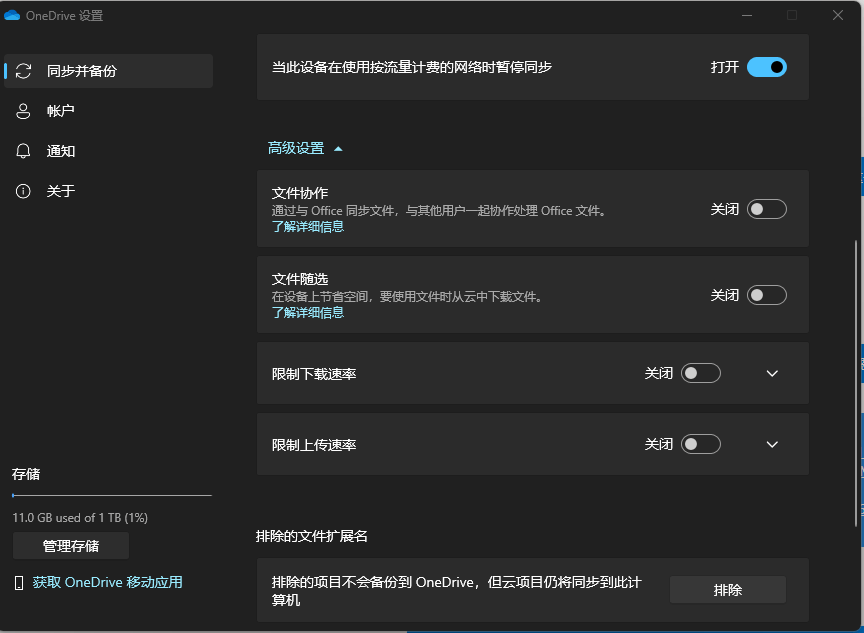The height and width of the screenshot is (633, 864).
Task: Toggle 限制下载速率 on
Action: pos(701,374)
